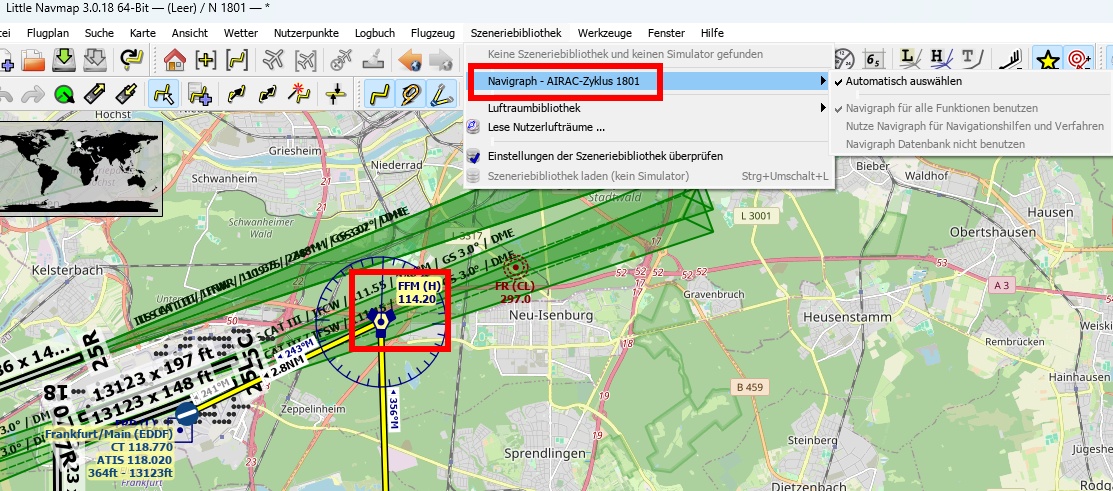
Task: Click the Sprendlingen town label
Action: 544,453
